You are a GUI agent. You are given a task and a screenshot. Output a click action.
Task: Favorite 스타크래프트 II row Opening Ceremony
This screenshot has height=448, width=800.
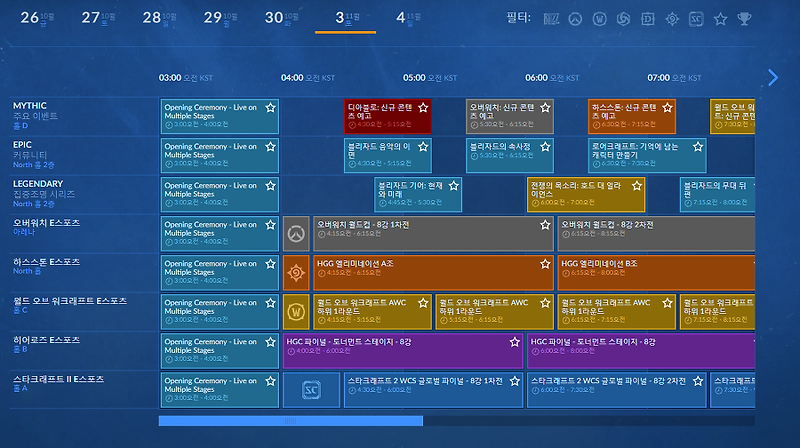click(270, 381)
